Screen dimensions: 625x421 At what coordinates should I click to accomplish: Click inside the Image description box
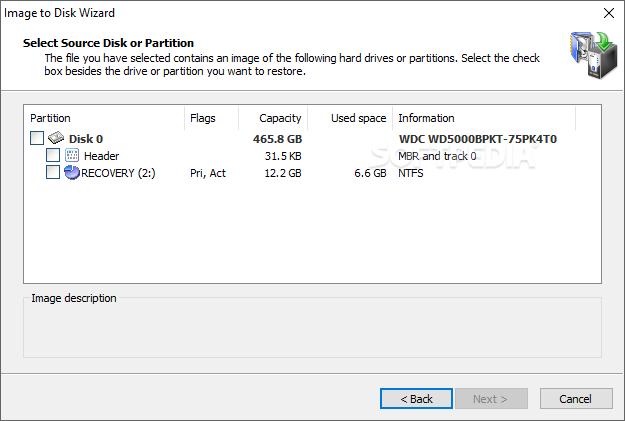click(x=312, y=329)
